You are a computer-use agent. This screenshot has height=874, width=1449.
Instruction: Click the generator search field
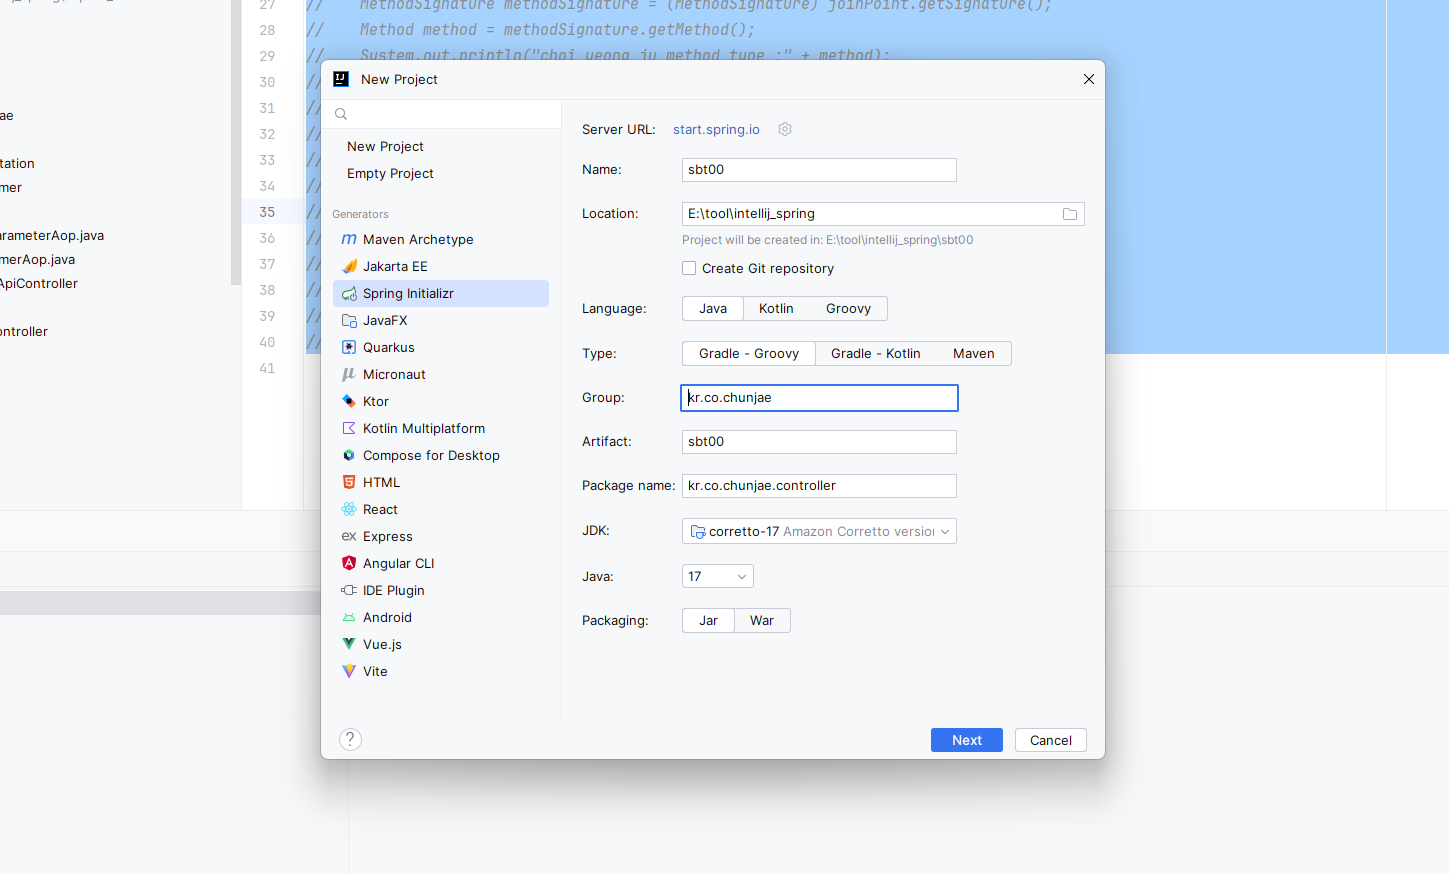[441, 114]
